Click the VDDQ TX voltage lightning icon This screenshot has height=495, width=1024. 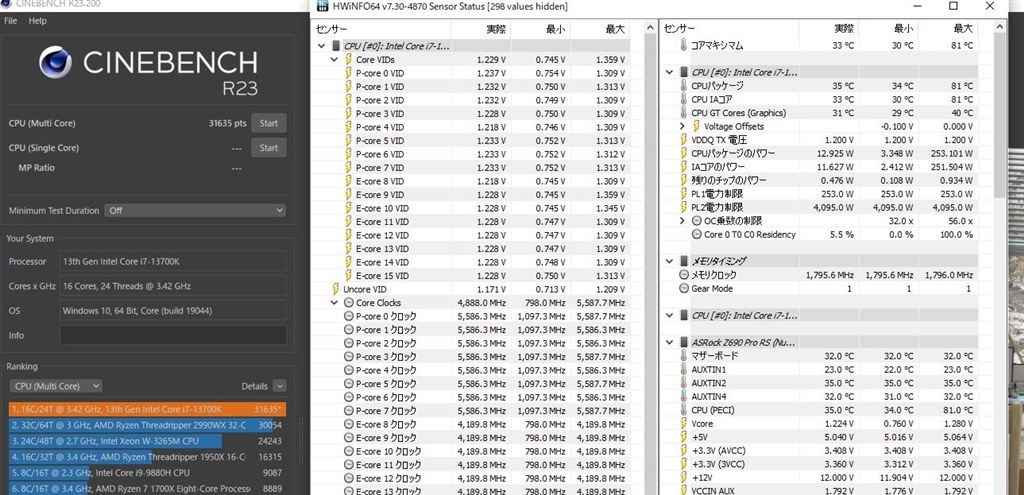click(683, 140)
